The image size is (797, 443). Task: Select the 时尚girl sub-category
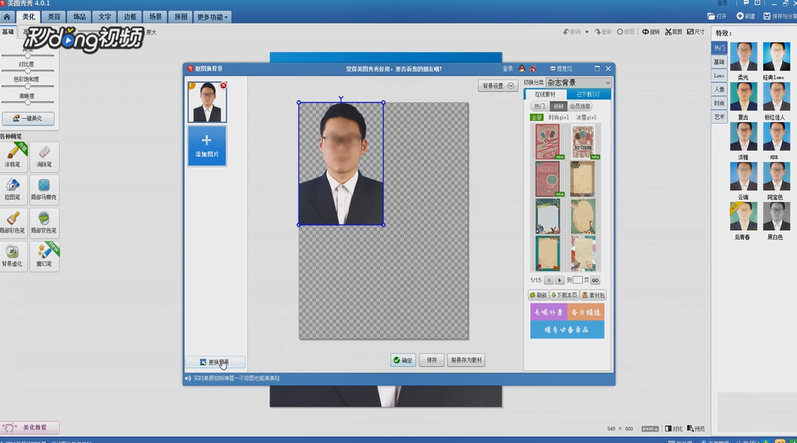[559, 117]
